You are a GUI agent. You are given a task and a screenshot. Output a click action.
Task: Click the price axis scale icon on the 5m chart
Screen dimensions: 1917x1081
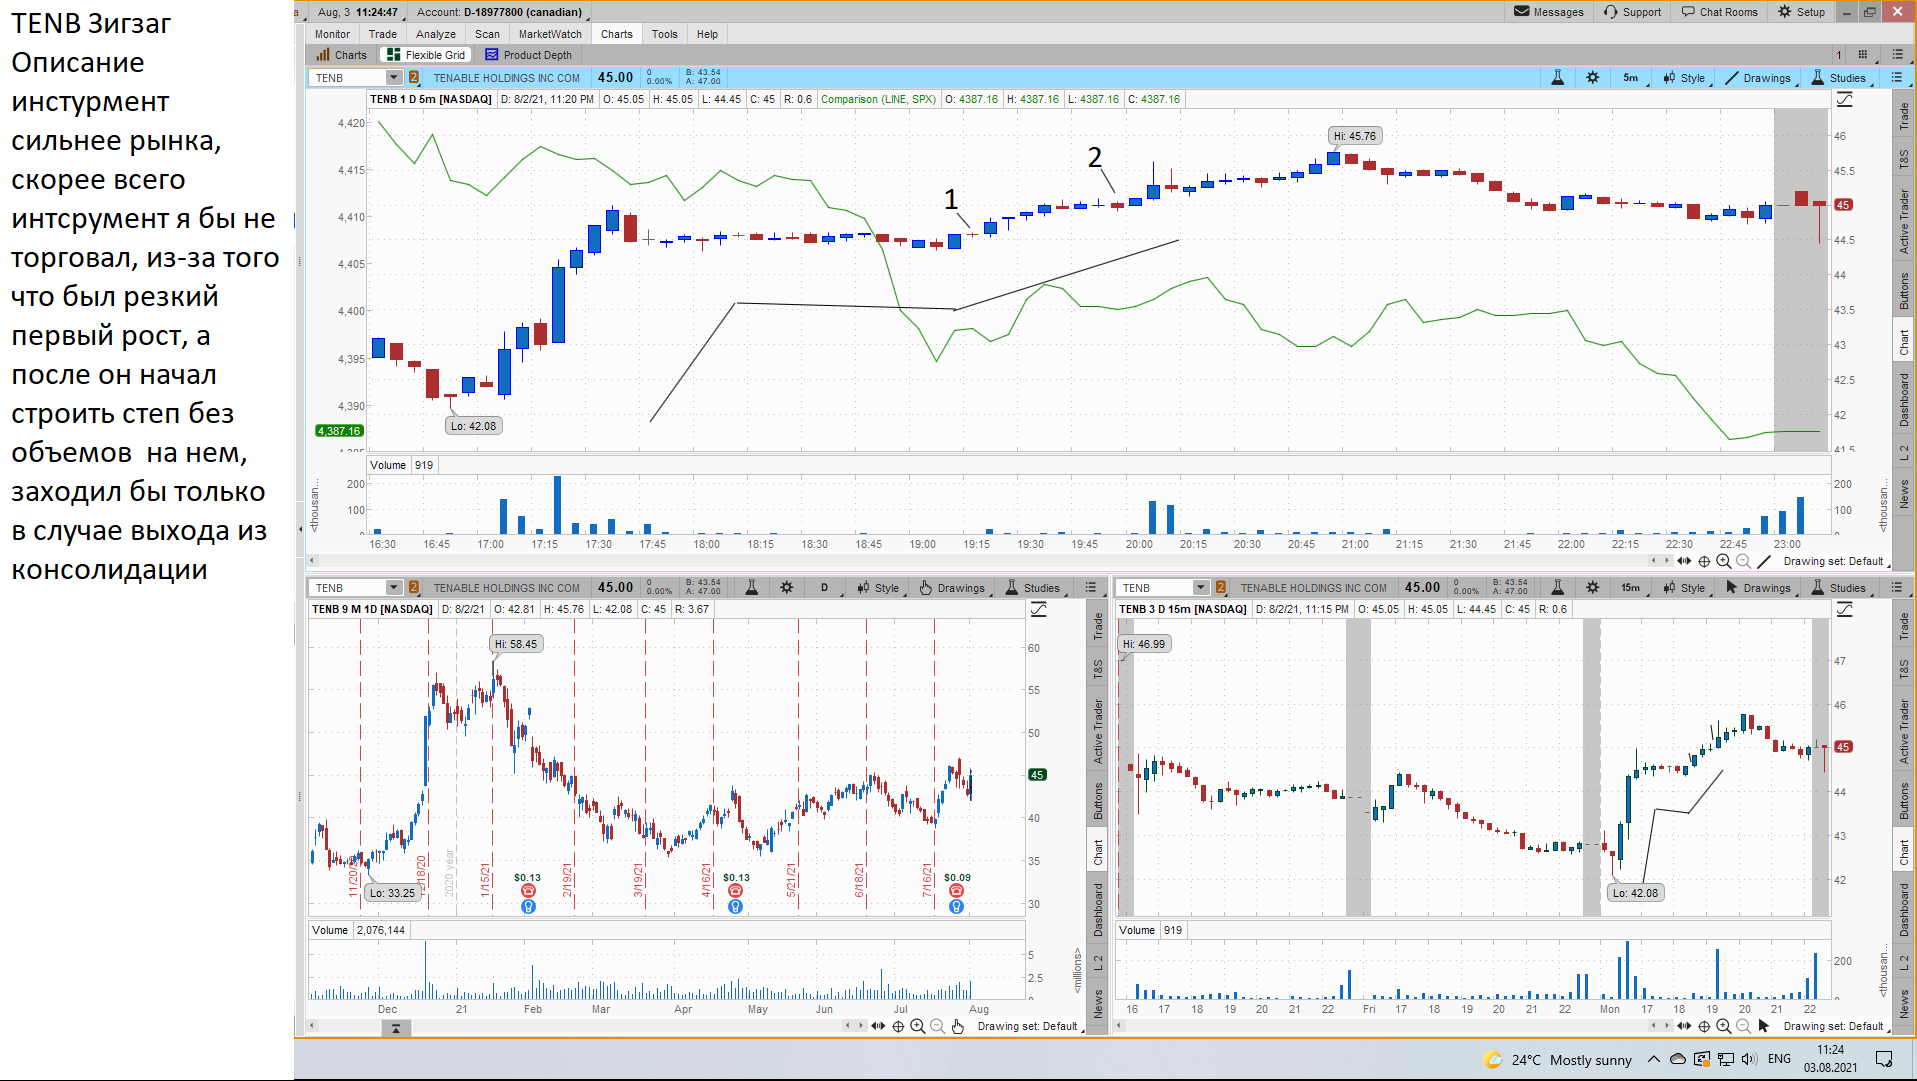click(x=1845, y=100)
